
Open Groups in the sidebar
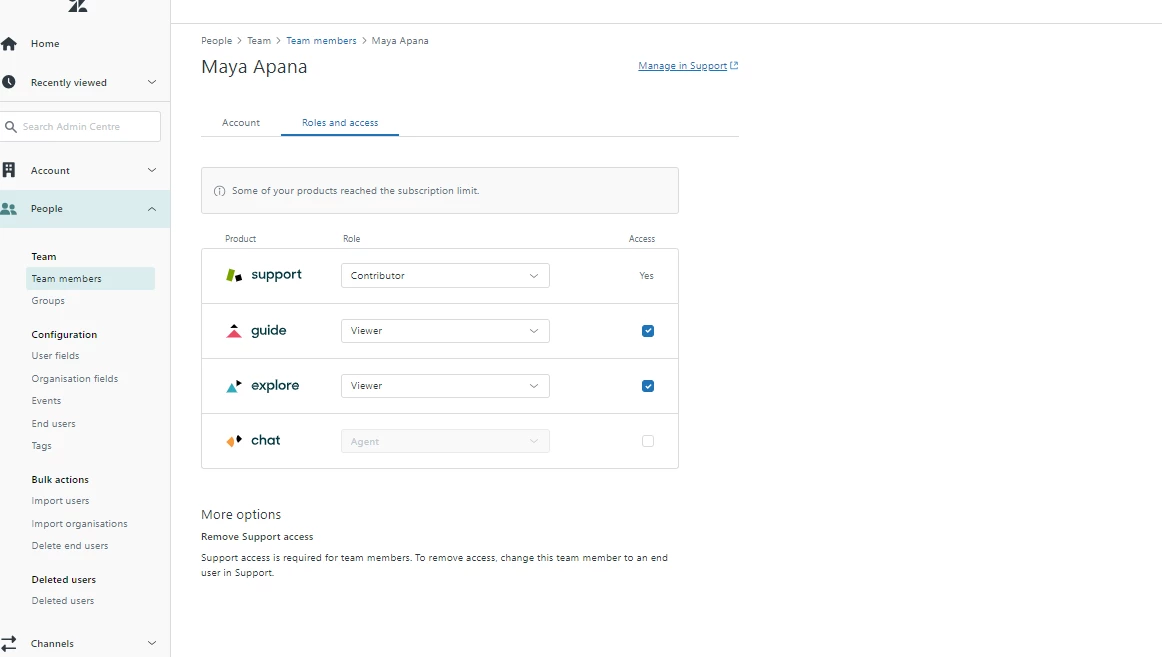[x=48, y=301]
